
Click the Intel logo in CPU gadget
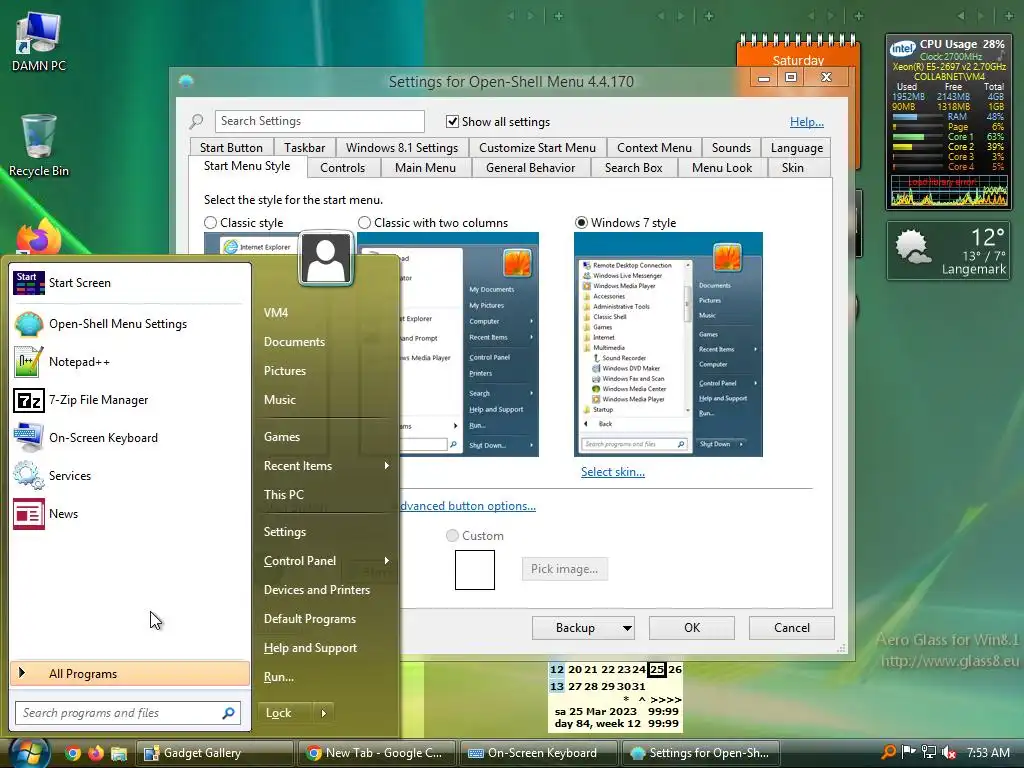(x=903, y=48)
